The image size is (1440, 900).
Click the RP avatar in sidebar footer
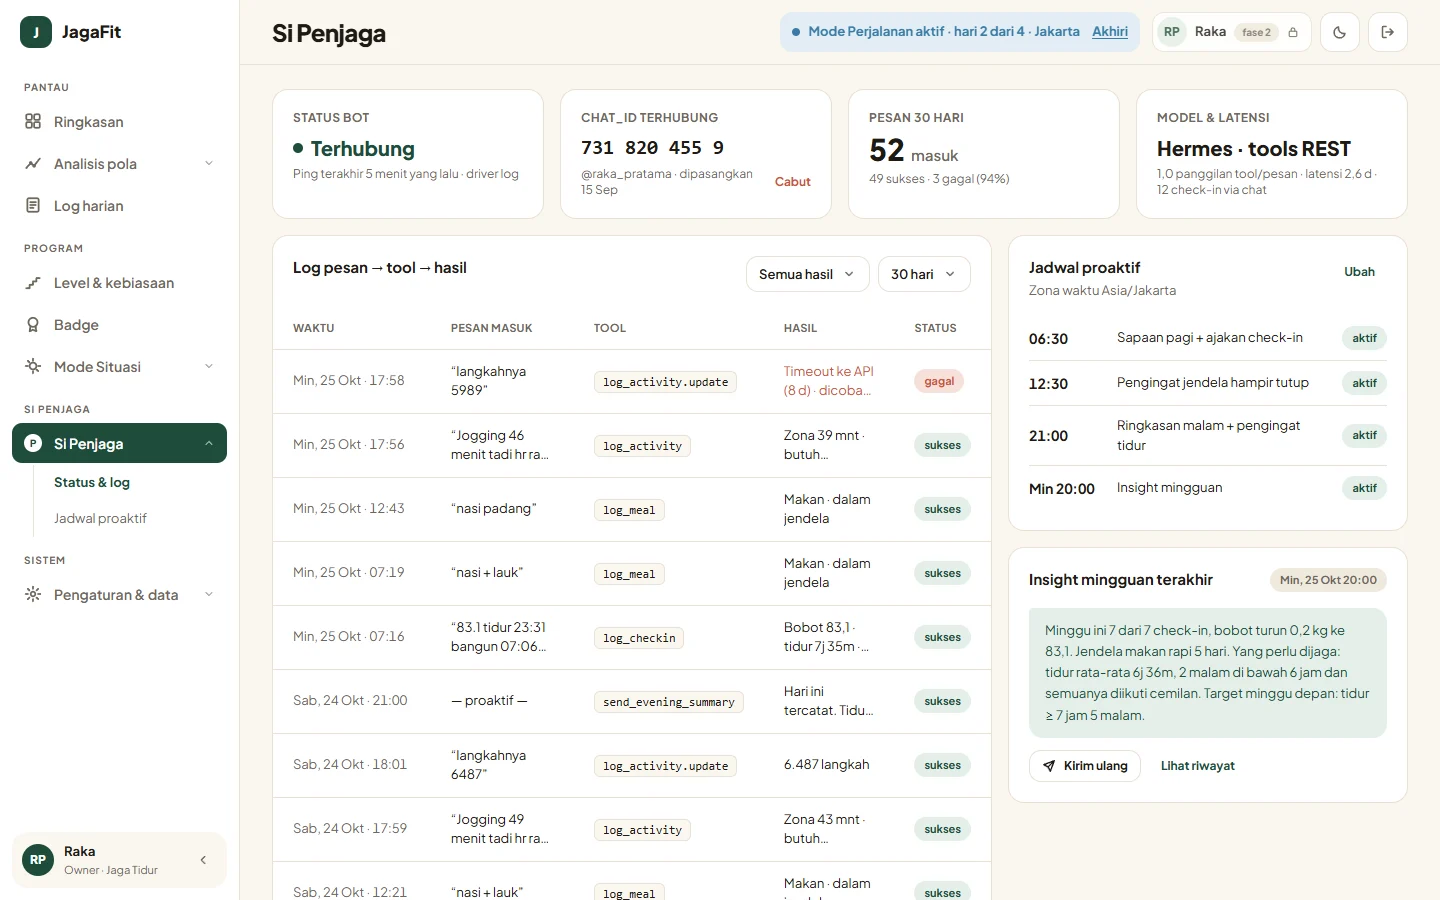click(x=38, y=860)
